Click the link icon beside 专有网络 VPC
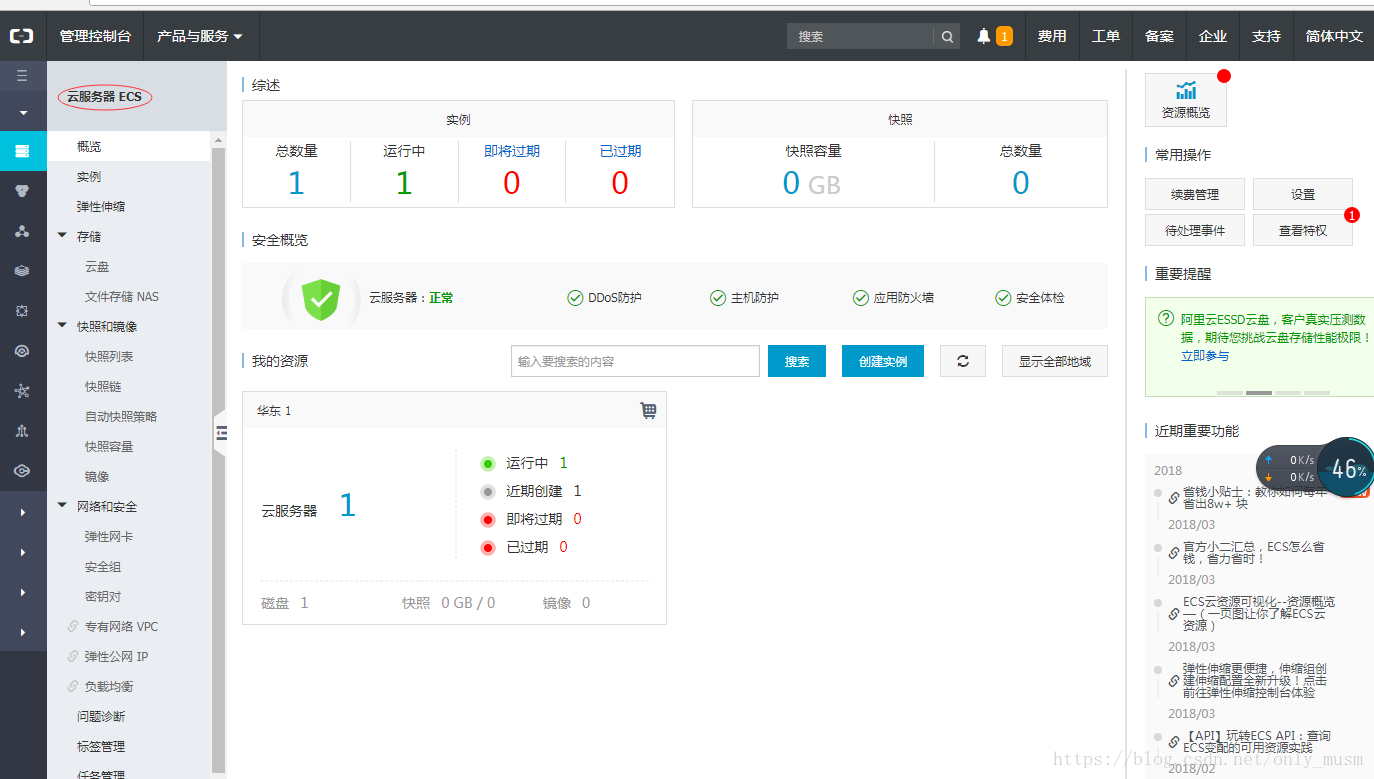Image resolution: width=1374 pixels, height=779 pixels. (x=72, y=627)
